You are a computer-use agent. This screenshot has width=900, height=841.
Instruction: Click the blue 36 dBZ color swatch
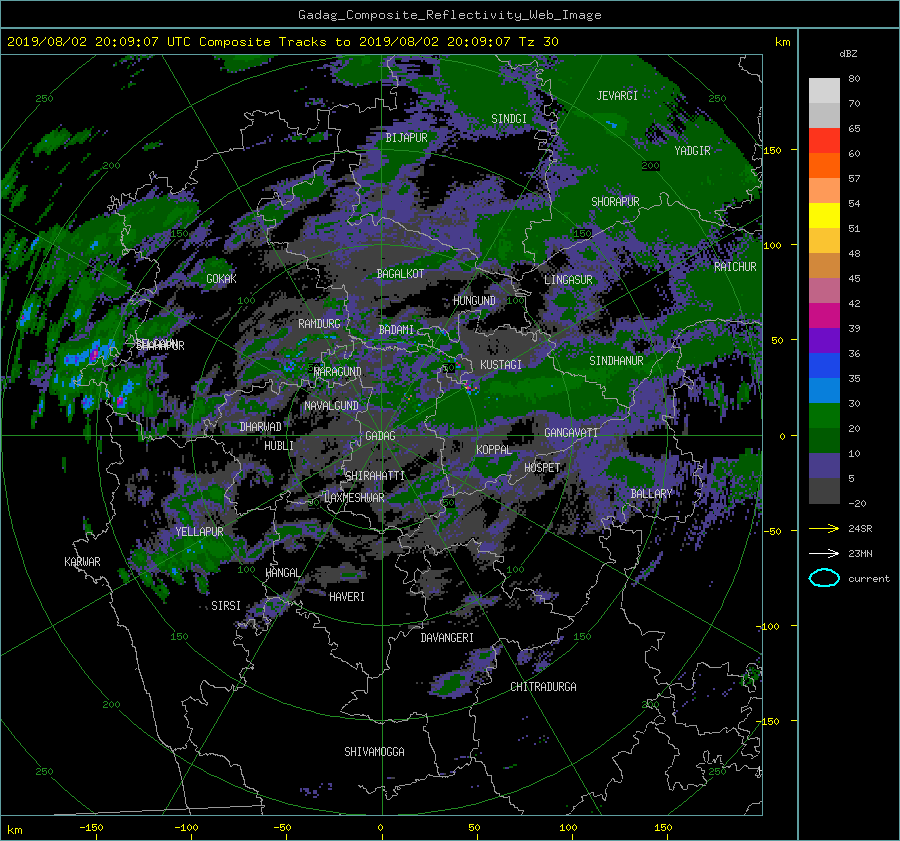pyautogui.click(x=824, y=365)
